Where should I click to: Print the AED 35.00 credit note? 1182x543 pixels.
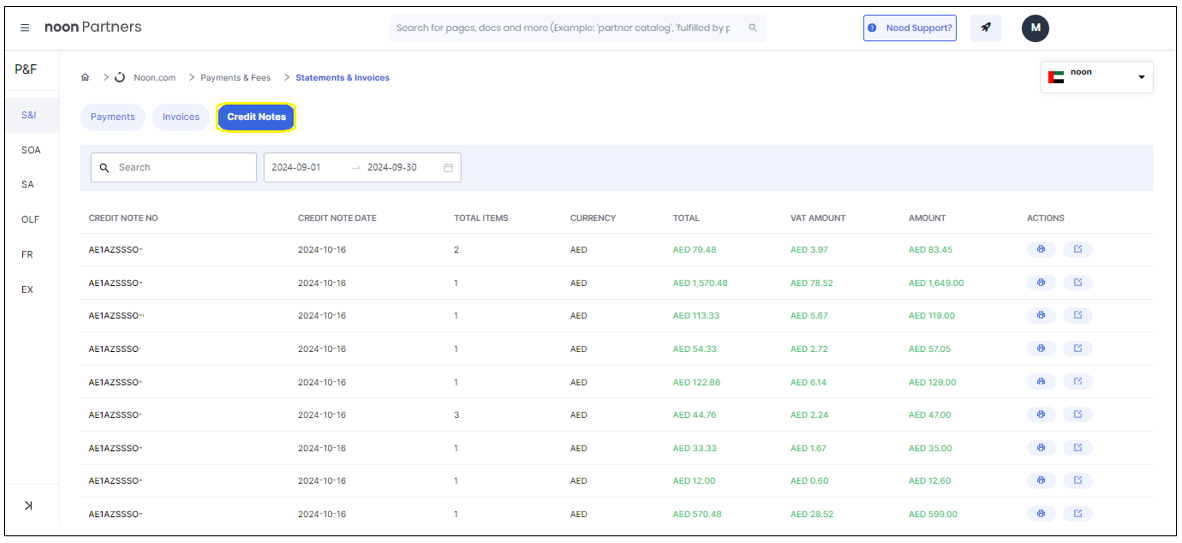(1041, 448)
